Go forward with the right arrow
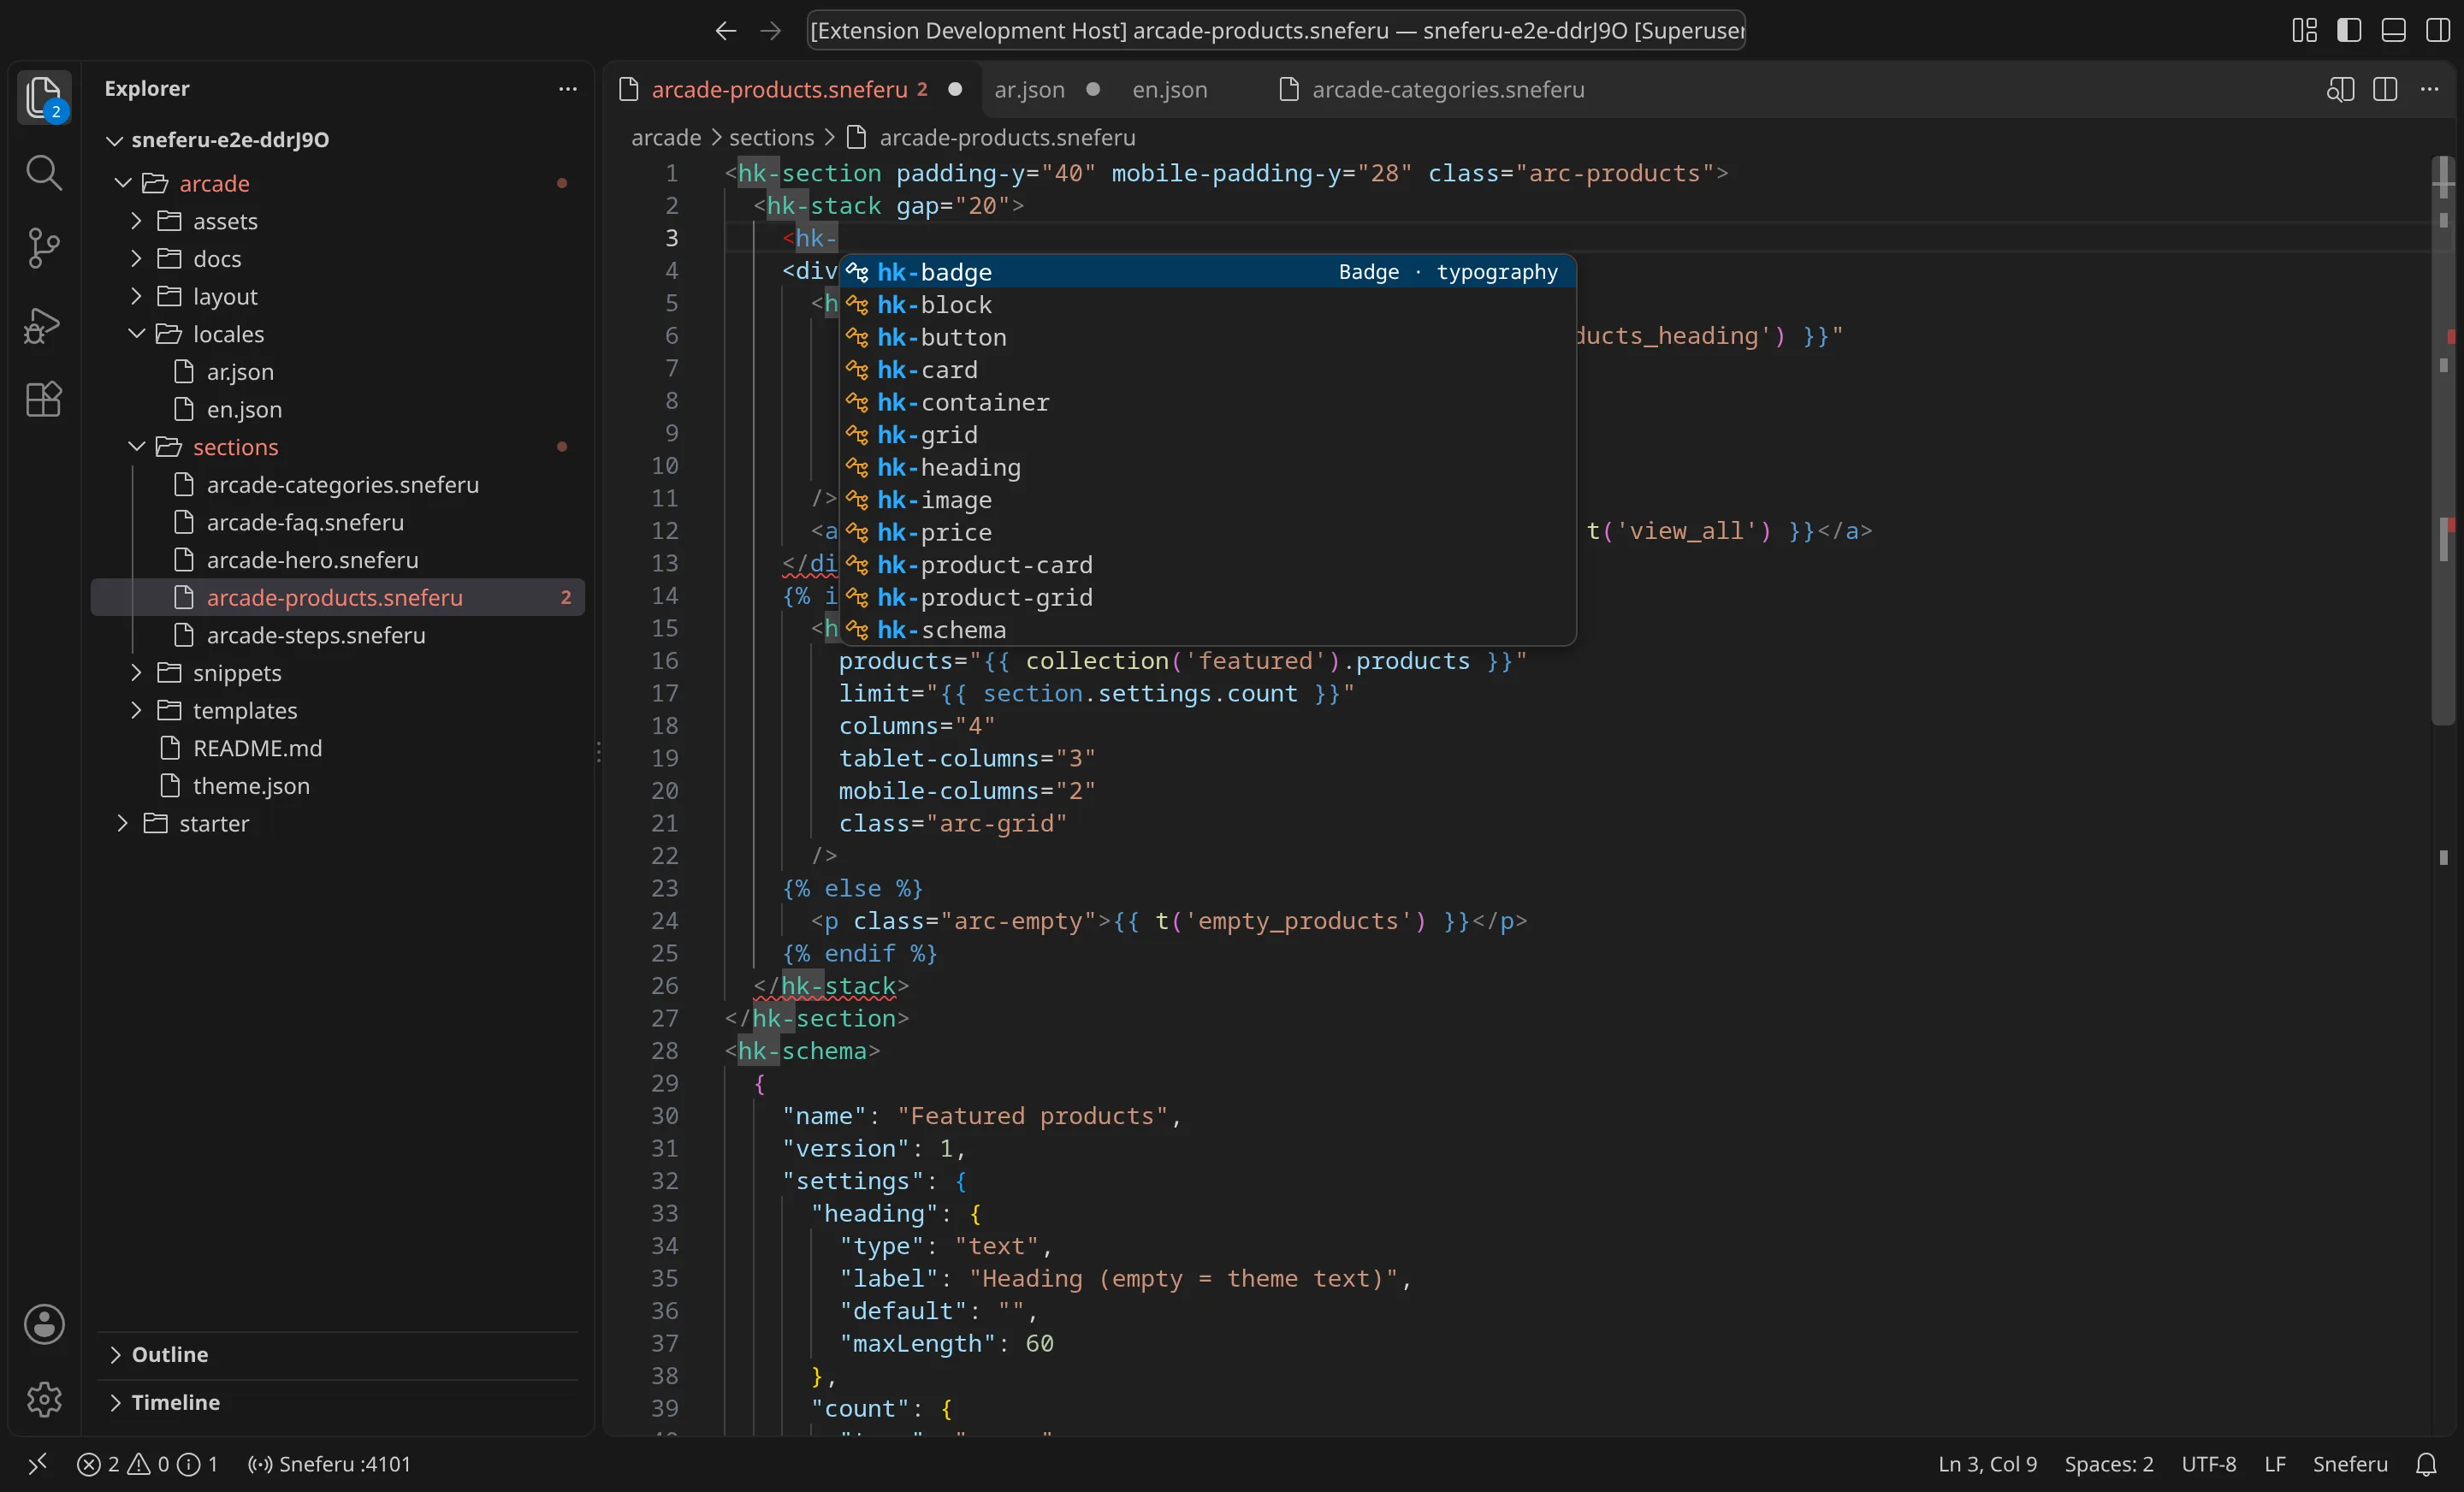Viewport: 2464px width, 1492px height. pyautogui.click(x=770, y=31)
